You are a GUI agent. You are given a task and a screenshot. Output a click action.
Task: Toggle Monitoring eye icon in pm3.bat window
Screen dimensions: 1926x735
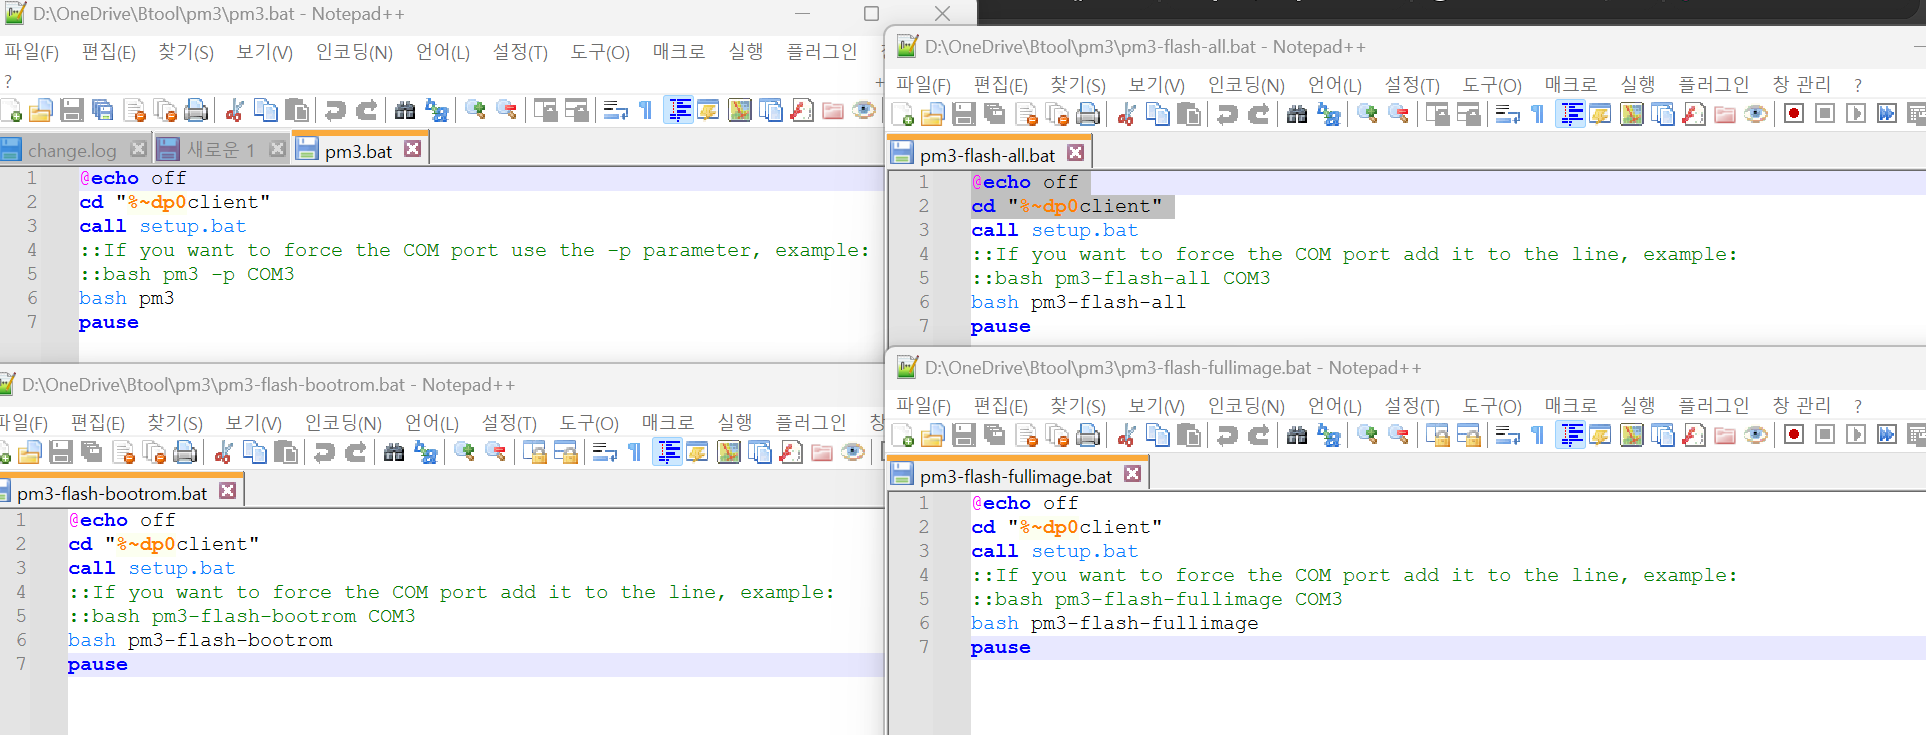pos(865,110)
